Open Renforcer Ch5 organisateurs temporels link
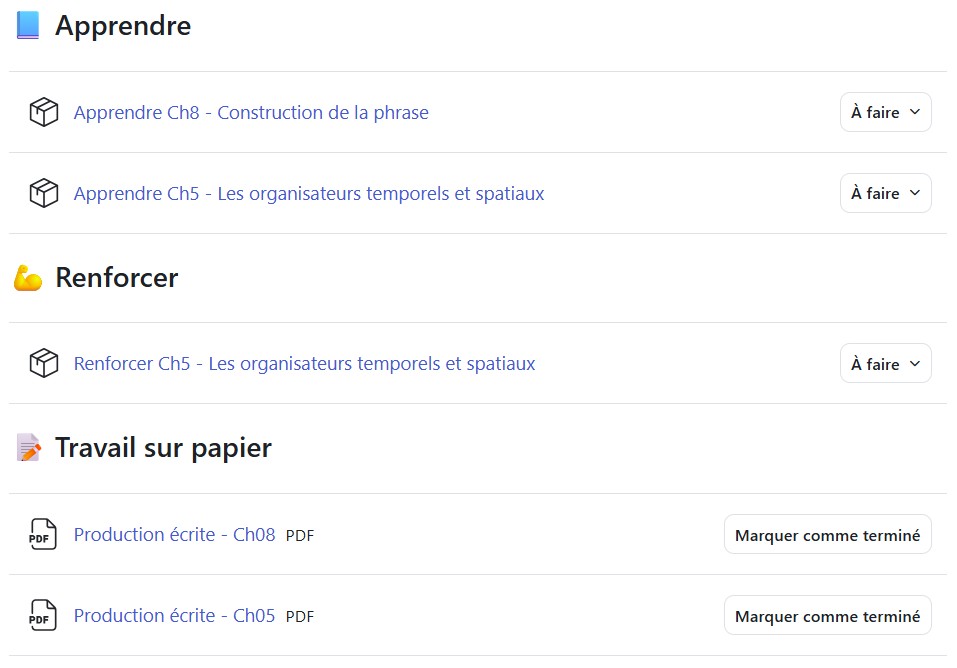957x668 pixels. coord(304,364)
